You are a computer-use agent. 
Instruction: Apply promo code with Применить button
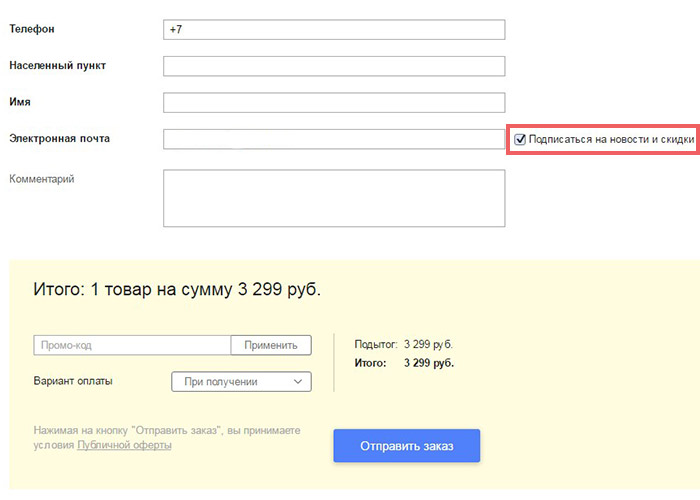point(271,345)
